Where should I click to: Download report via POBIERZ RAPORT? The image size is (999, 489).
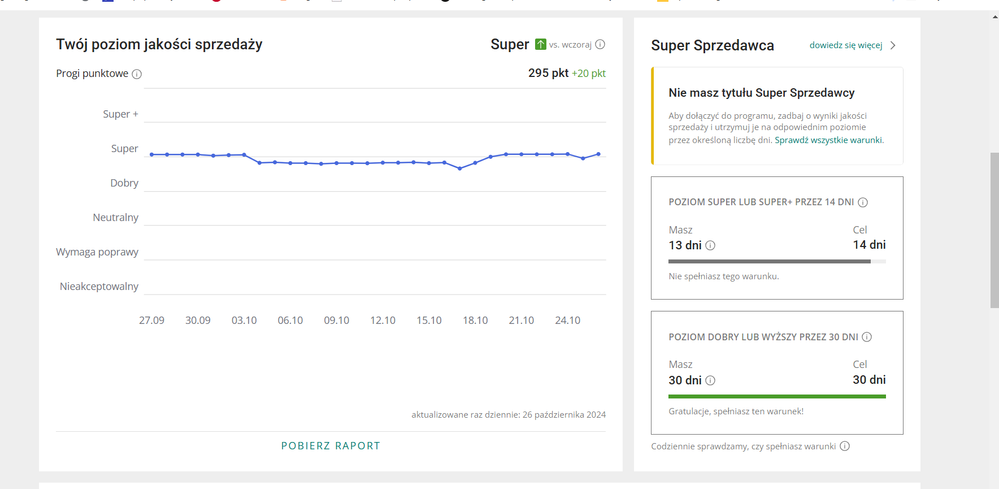(x=331, y=446)
